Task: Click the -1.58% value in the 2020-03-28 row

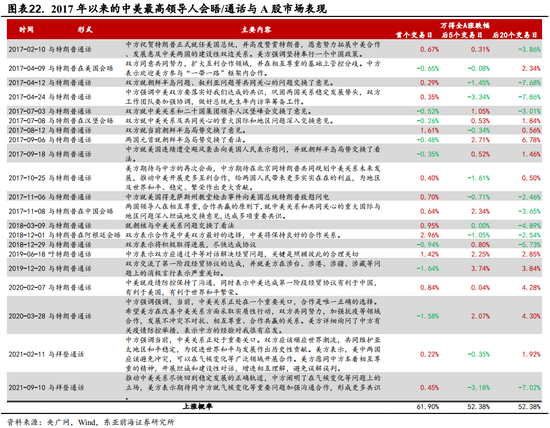Action: pos(428,316)
